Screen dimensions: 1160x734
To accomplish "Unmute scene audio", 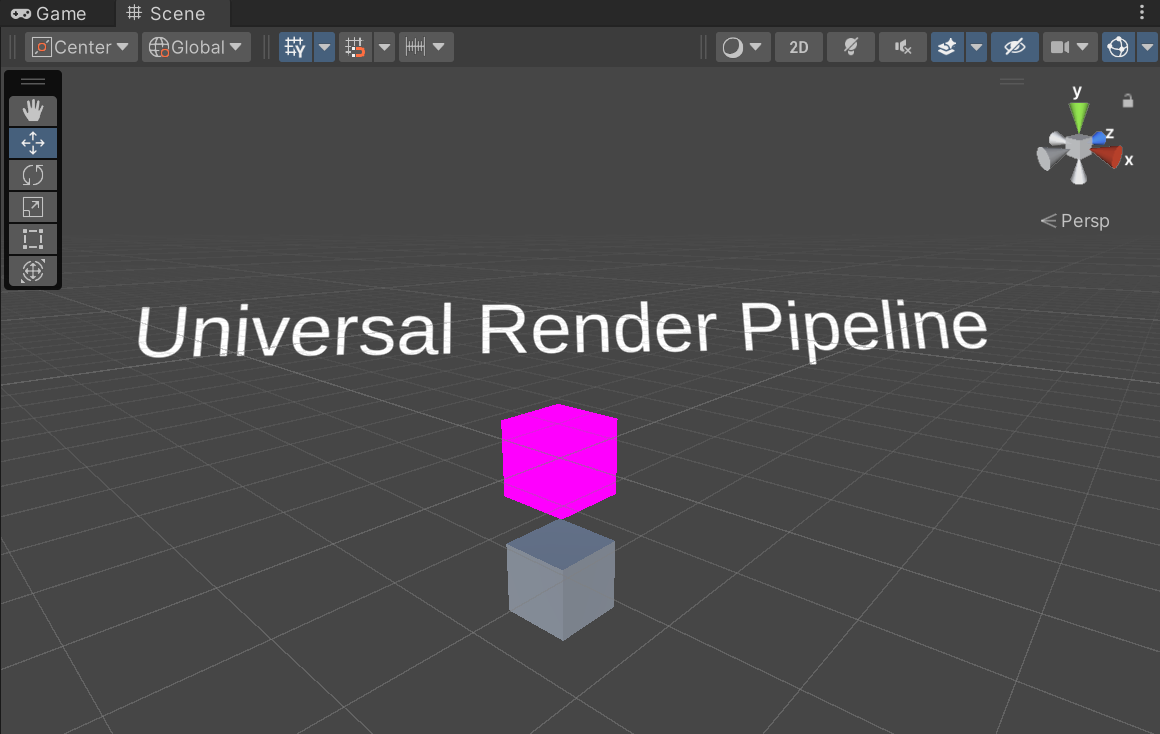I will [x=902, y=46].
